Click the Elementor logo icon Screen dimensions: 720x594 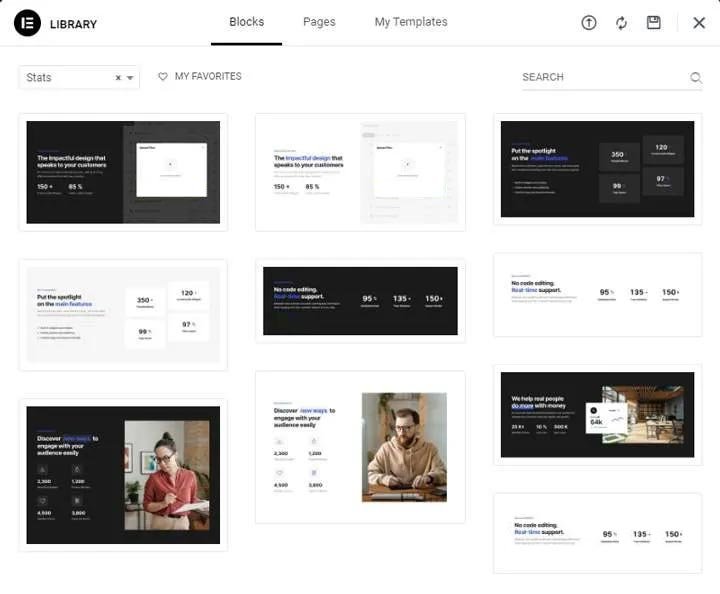tap(27, 23)
